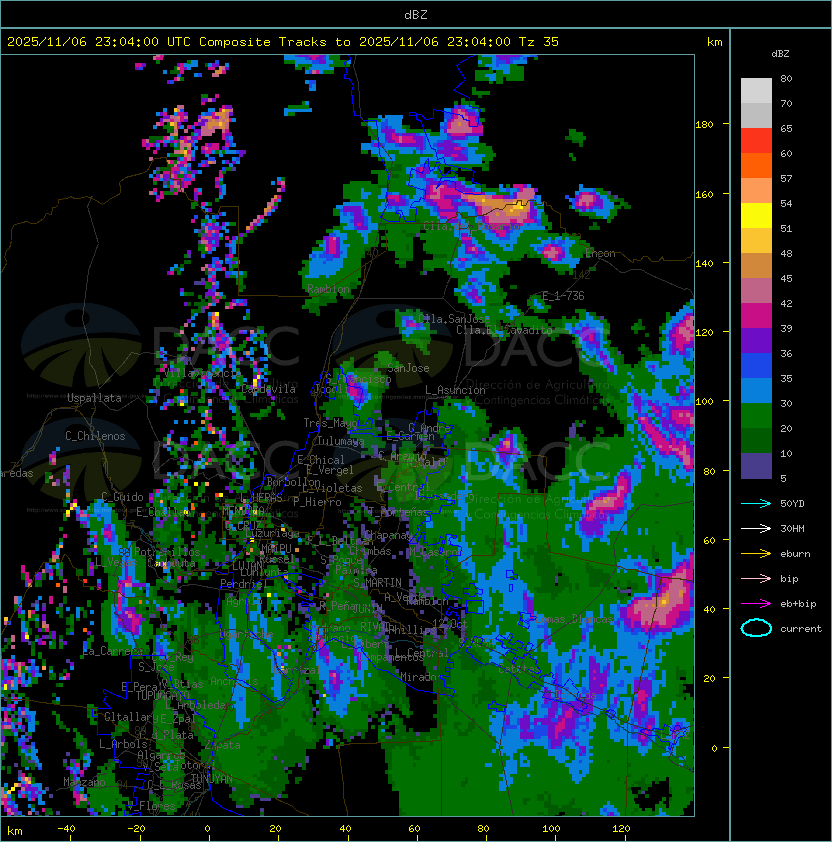The width and height of the screenshot is (832, 842).
Task: Click the Rambion label on the map
Action: pos(328,289)
